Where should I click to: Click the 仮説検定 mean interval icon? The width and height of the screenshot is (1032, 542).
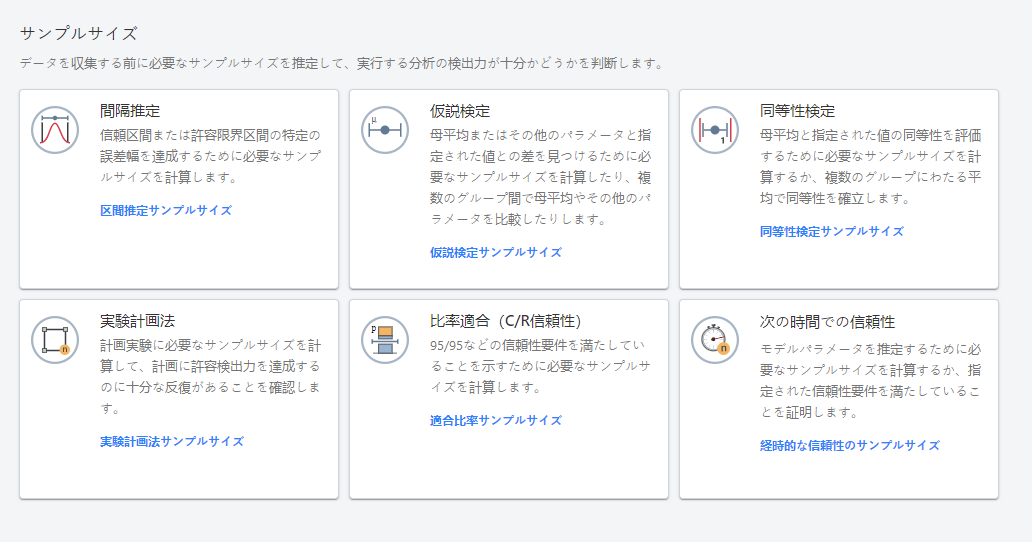tap(385, 130)
